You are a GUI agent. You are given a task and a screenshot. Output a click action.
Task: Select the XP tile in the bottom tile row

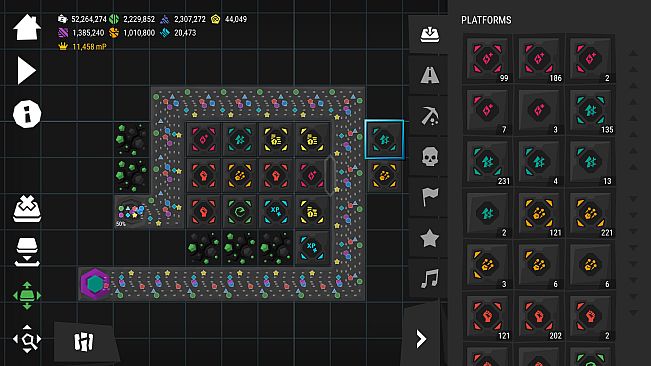tap(312, 248)
